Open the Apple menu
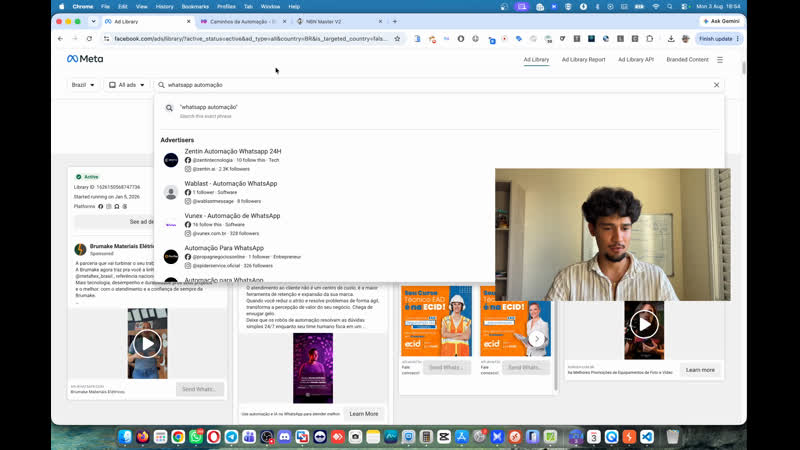This screenshot has height=450, width=800. [62, 7]
